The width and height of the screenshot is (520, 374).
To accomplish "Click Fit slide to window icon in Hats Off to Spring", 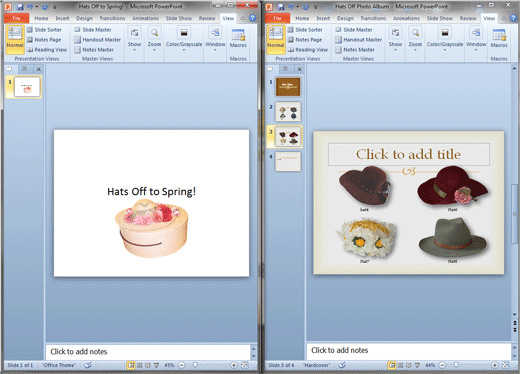I will (245, 365).
